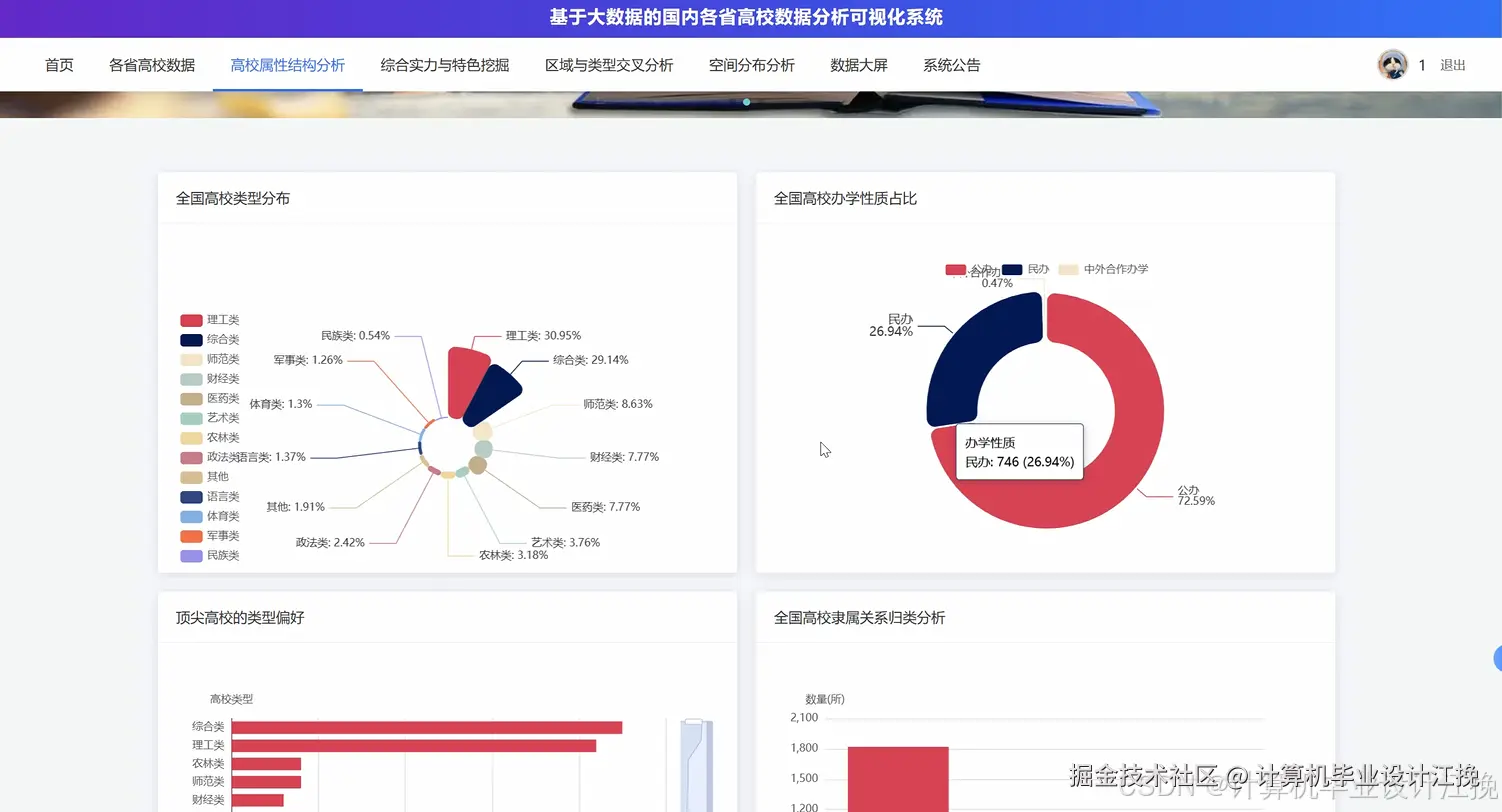1502x812 pixels.
Task: Click the tall red bar in 隶属关系 chart
Action: click(898, 779)
